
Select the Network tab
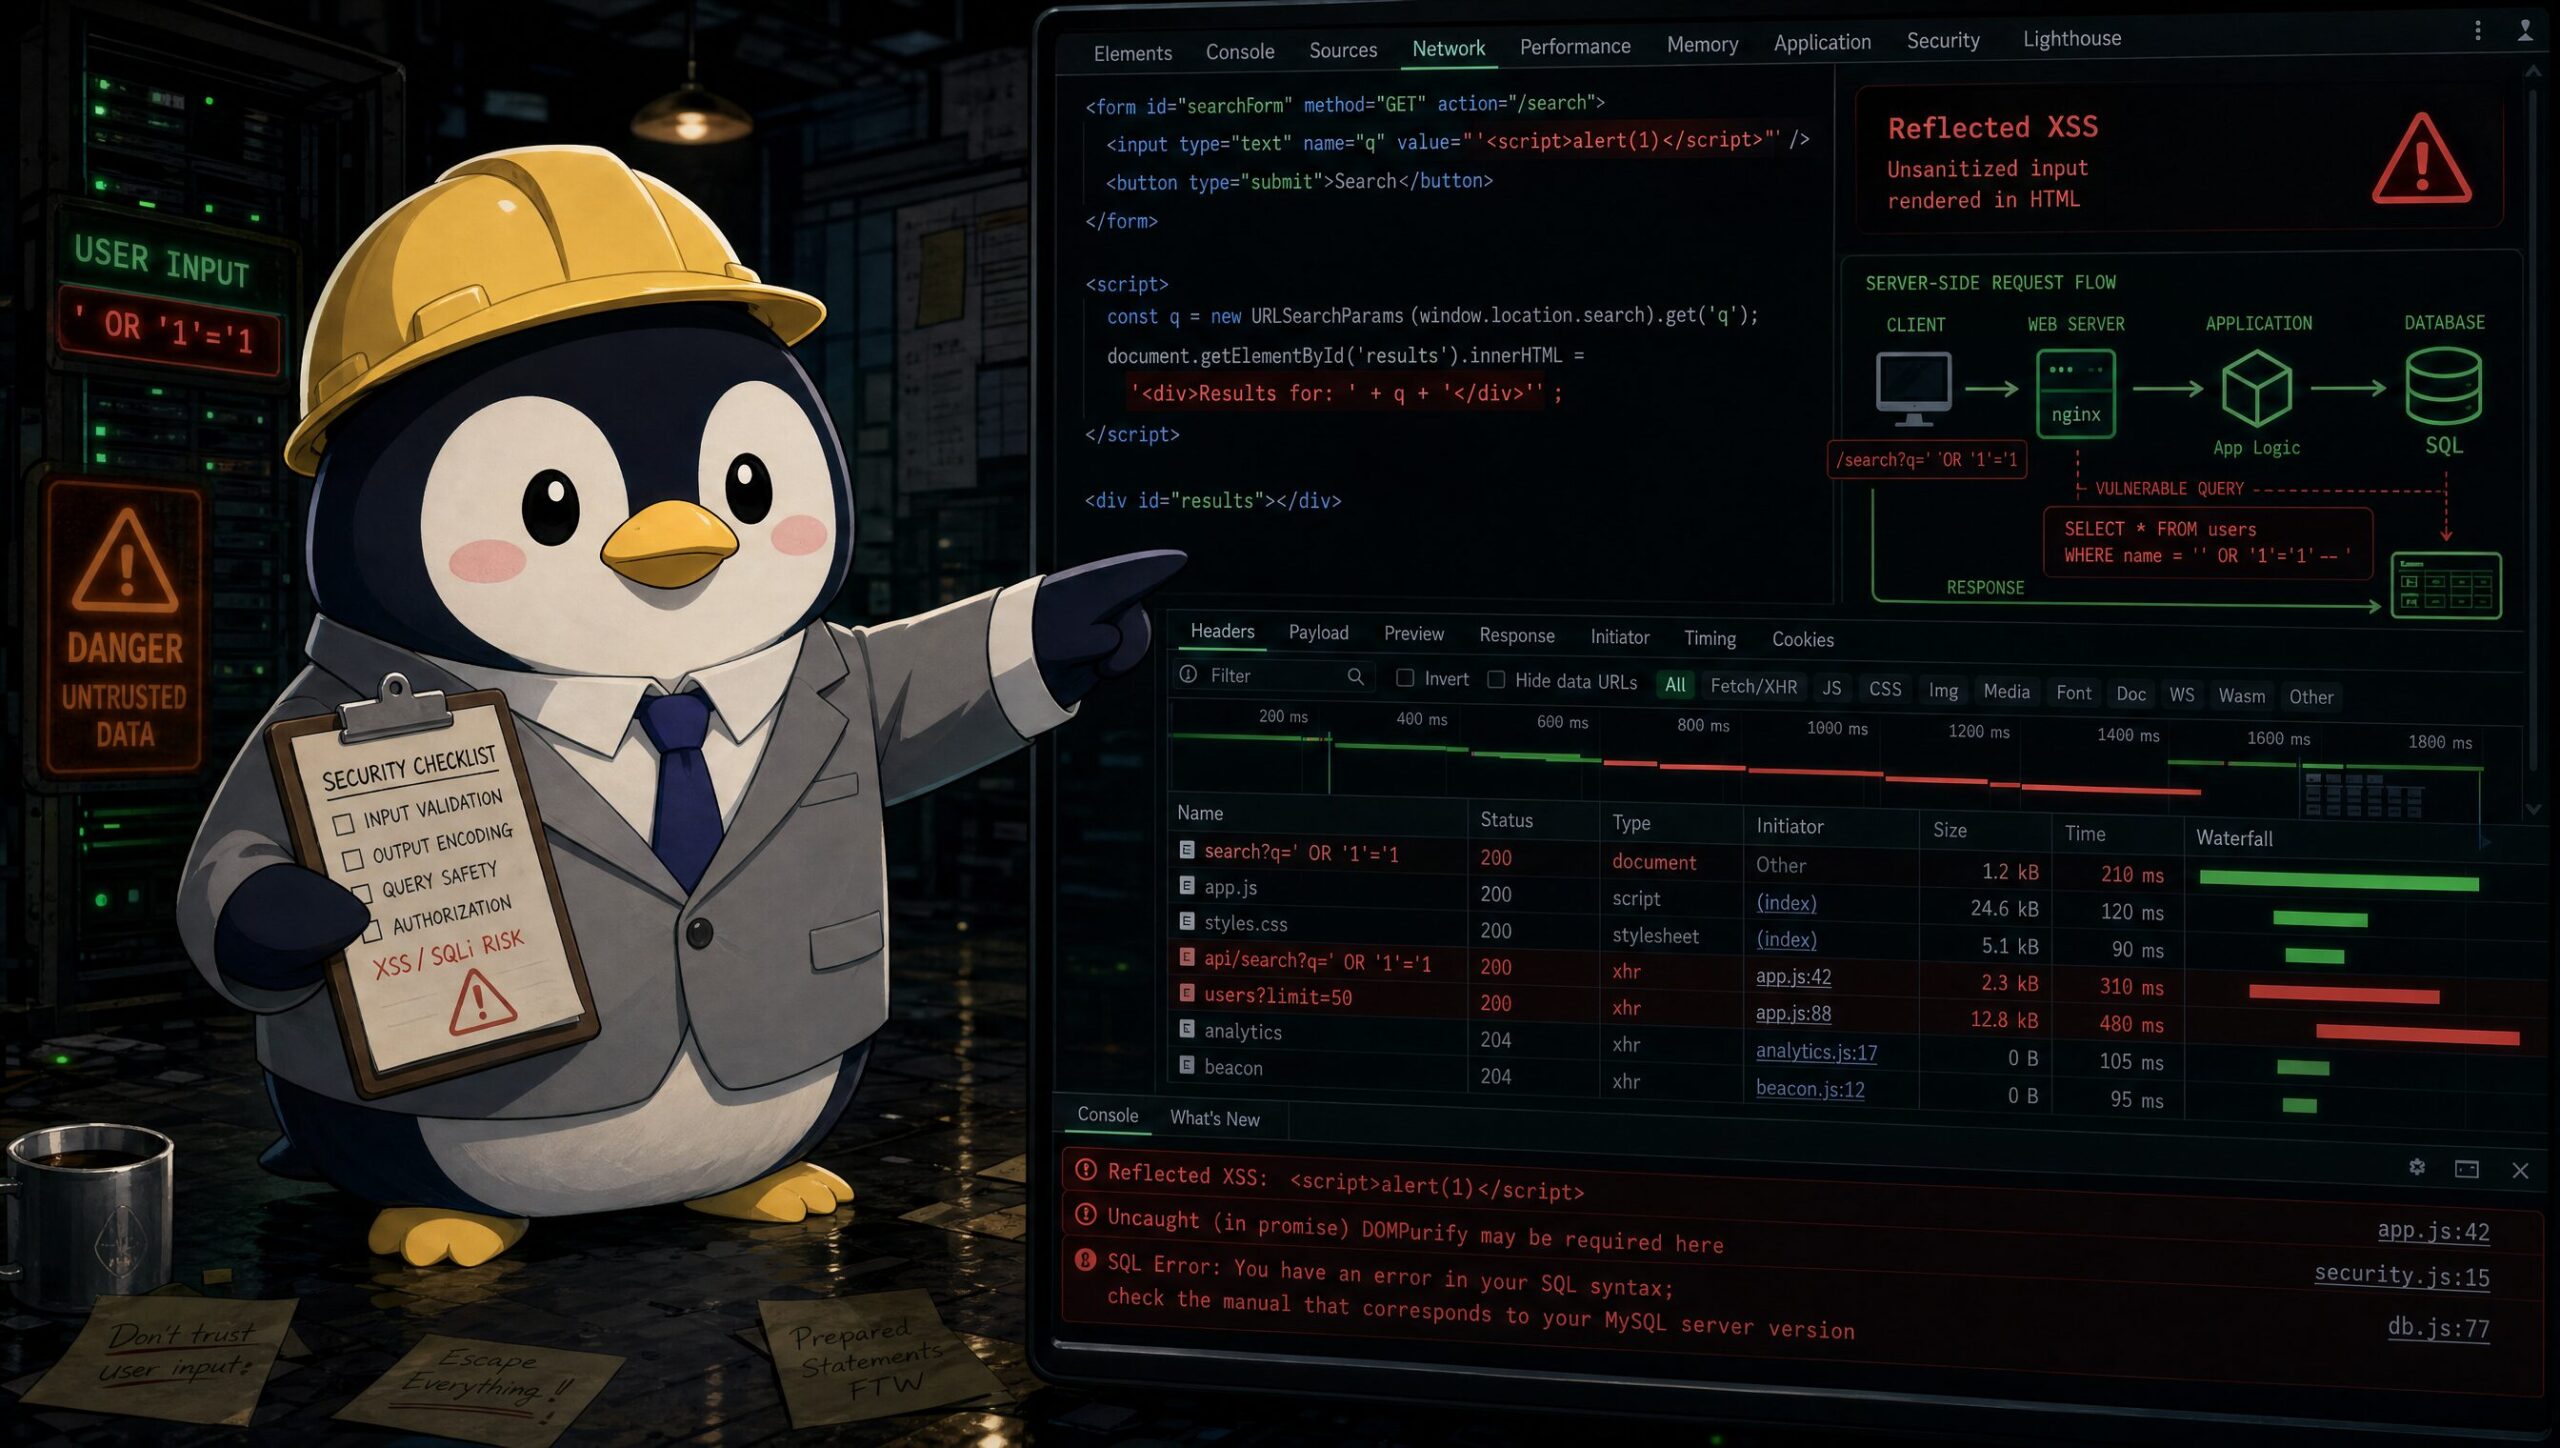pyautogui.click(x=1448, y=48)
